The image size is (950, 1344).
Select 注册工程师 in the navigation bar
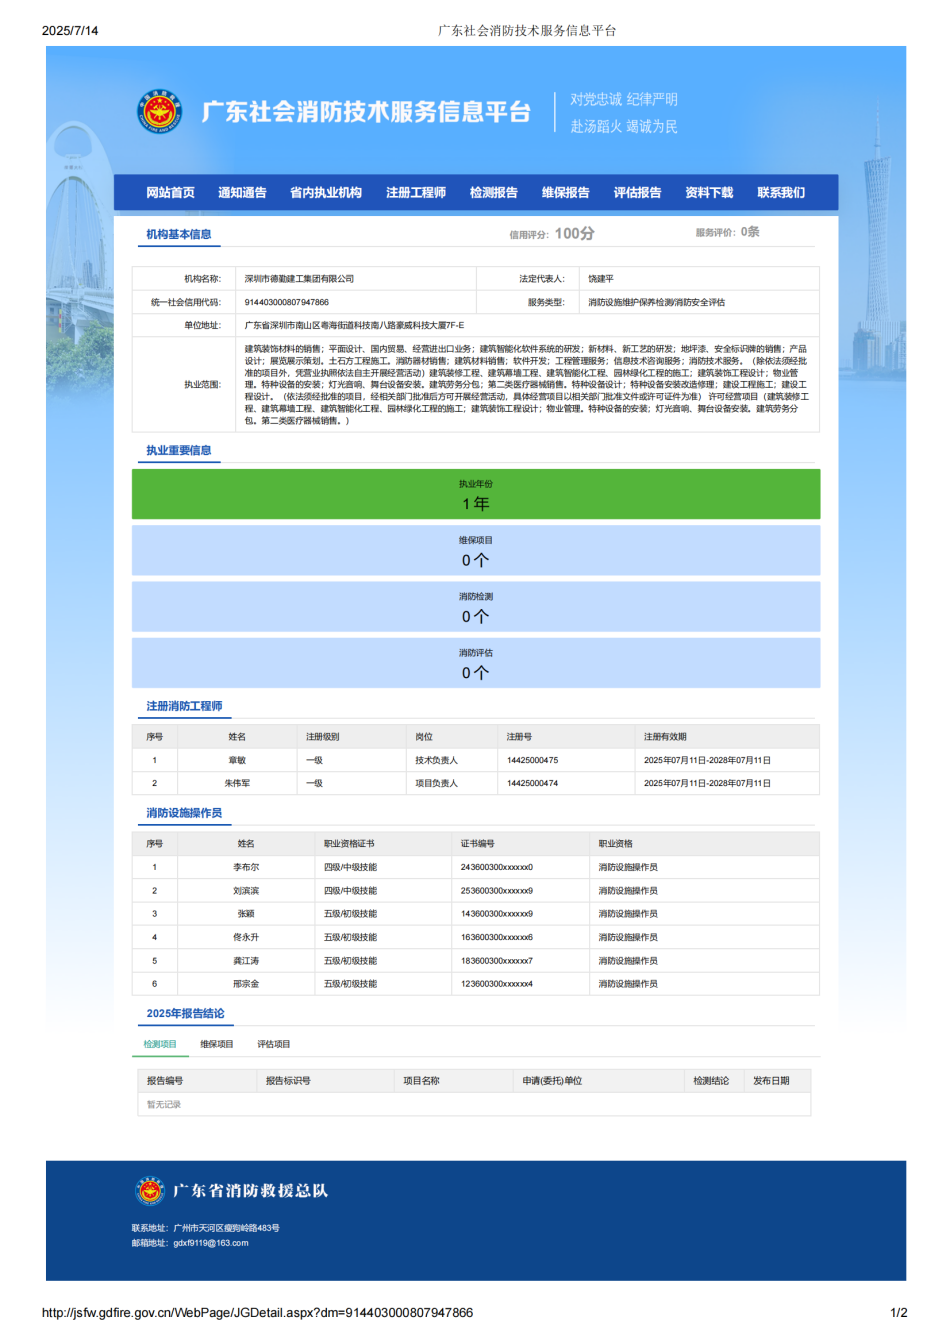coord(416,193)
